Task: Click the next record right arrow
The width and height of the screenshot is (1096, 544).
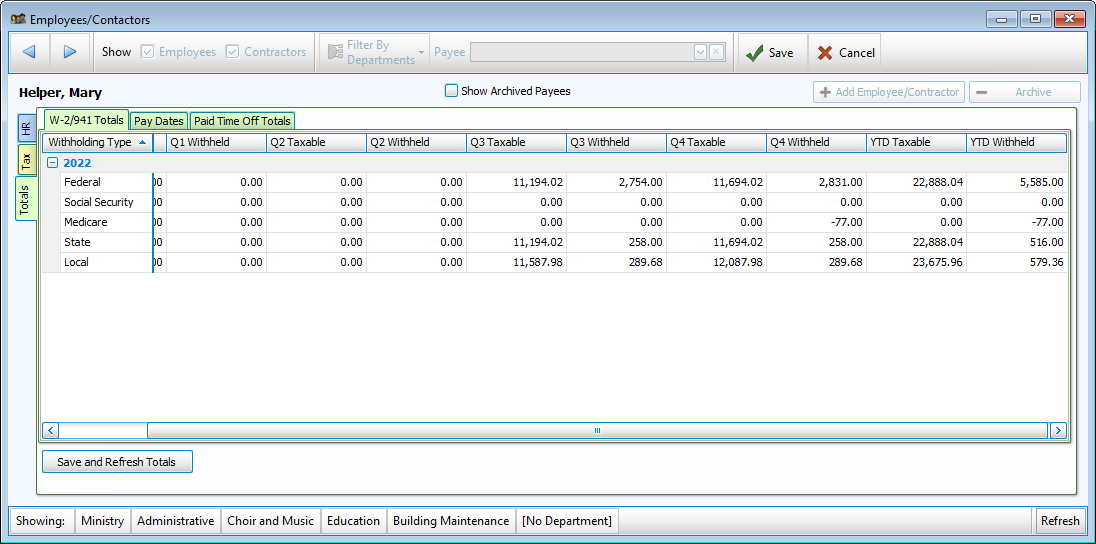Action: (70, 52)
